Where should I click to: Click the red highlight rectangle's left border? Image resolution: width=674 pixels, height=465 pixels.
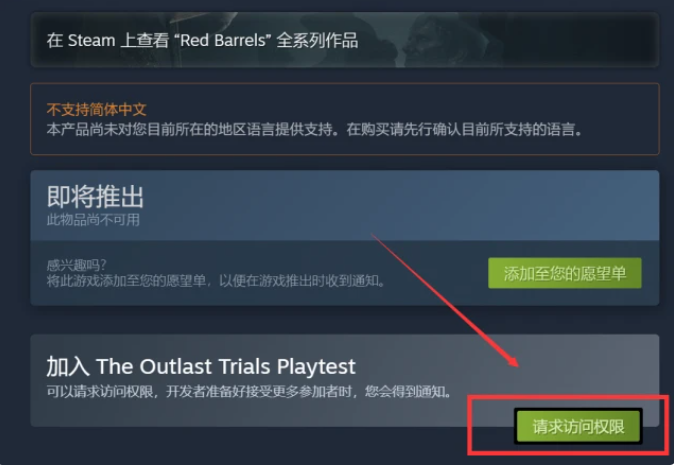(470, 425)
